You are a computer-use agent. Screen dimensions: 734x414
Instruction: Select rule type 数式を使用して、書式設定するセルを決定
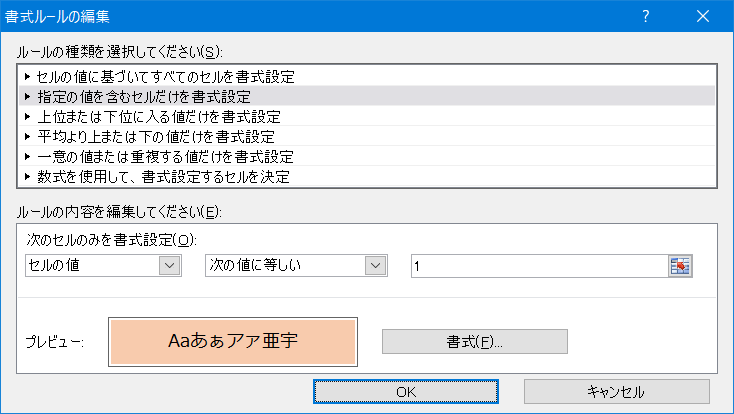pos(367,177)
